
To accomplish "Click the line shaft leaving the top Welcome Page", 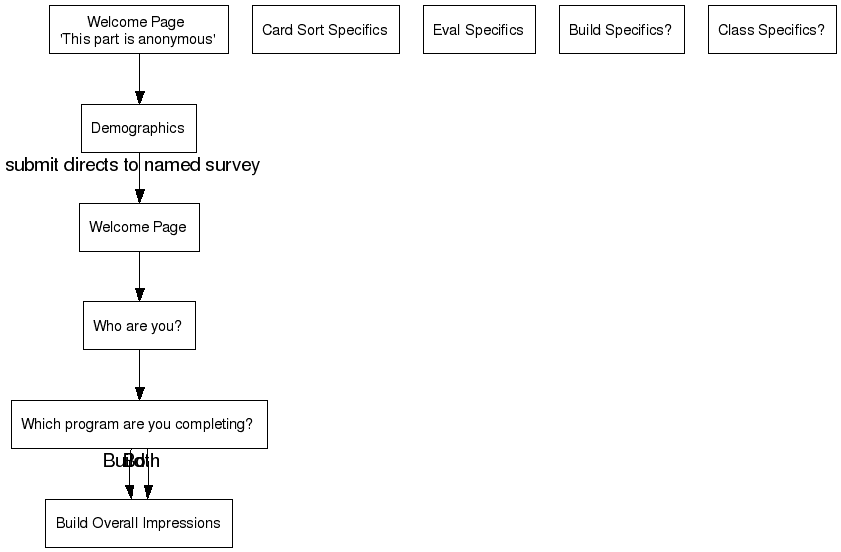I will point(139,70).
